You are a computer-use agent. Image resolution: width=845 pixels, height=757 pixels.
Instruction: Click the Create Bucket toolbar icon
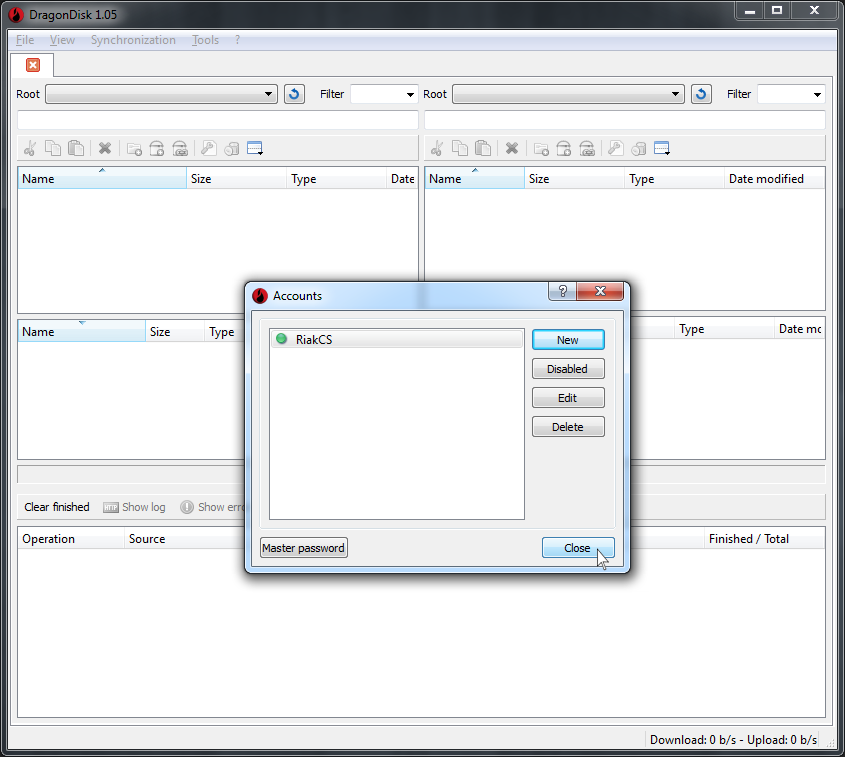click(157, 148)
